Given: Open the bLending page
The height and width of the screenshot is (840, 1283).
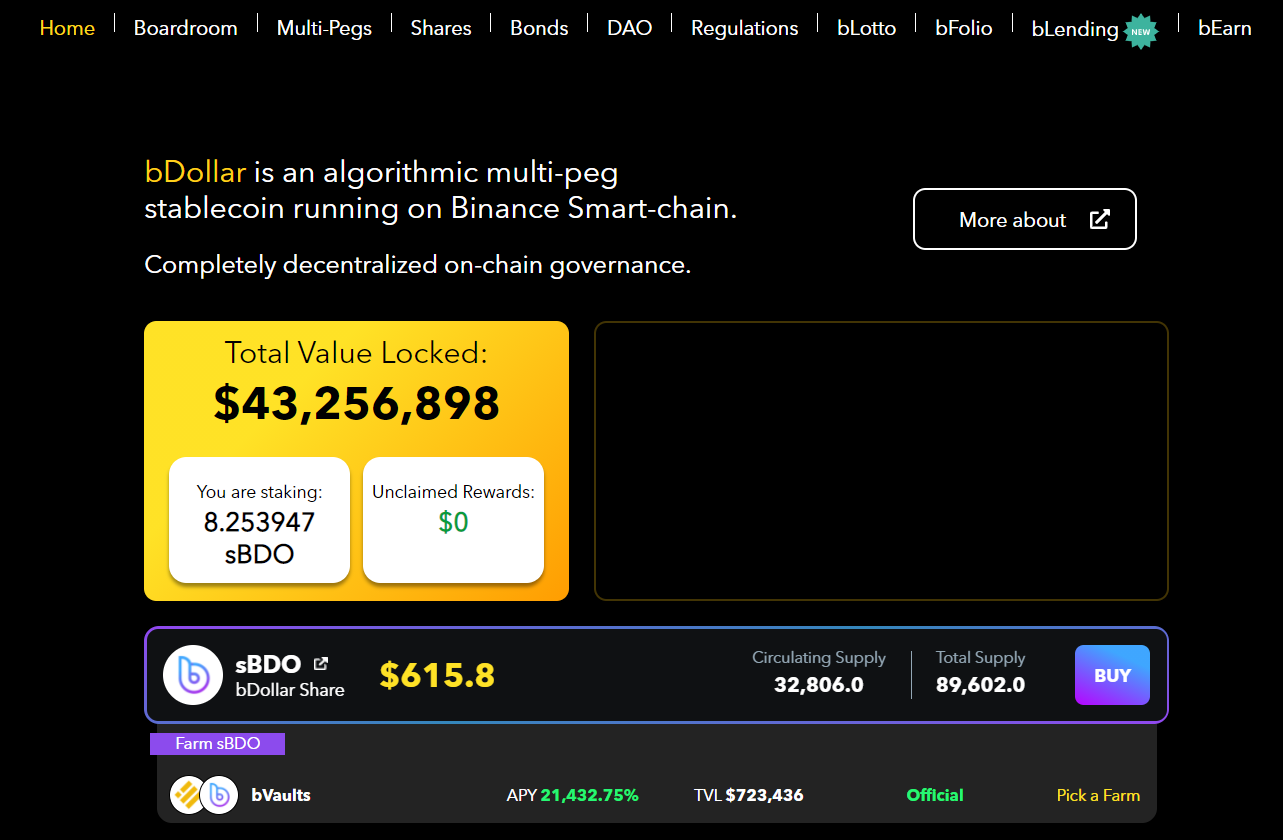Looking at the screenshot, I should pos(1075,29).
